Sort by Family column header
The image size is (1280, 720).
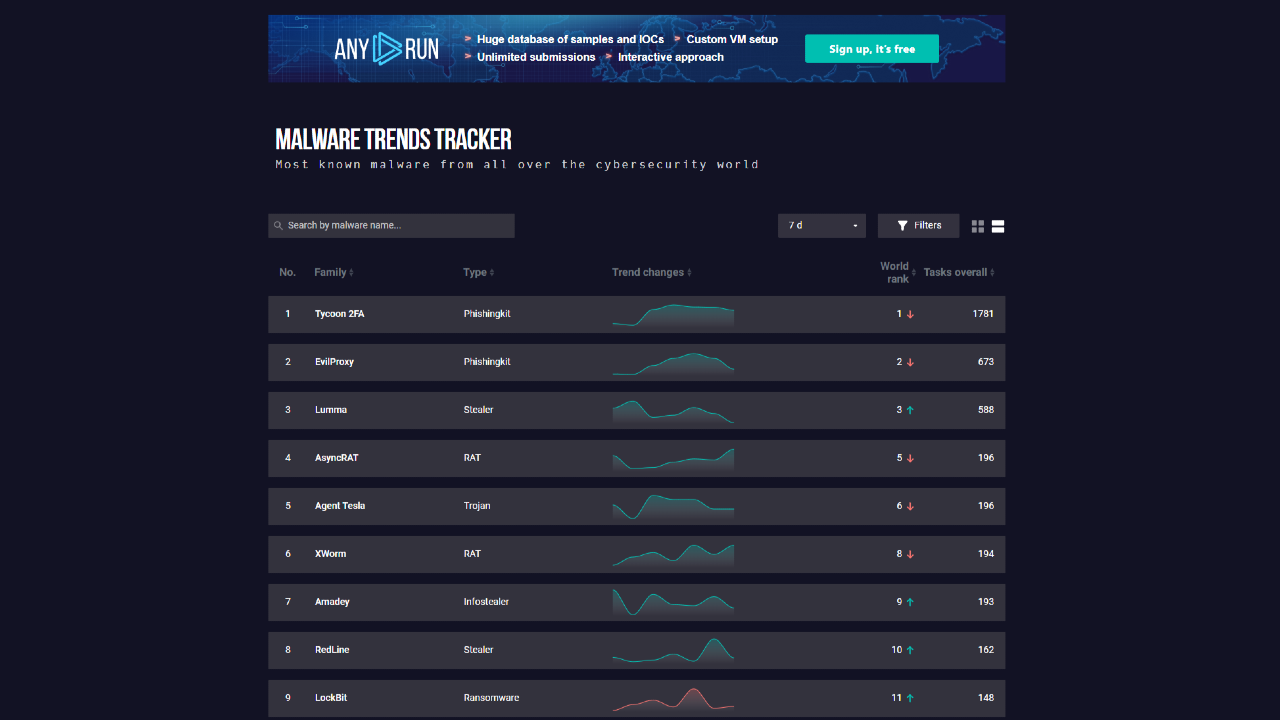[334, 272]
